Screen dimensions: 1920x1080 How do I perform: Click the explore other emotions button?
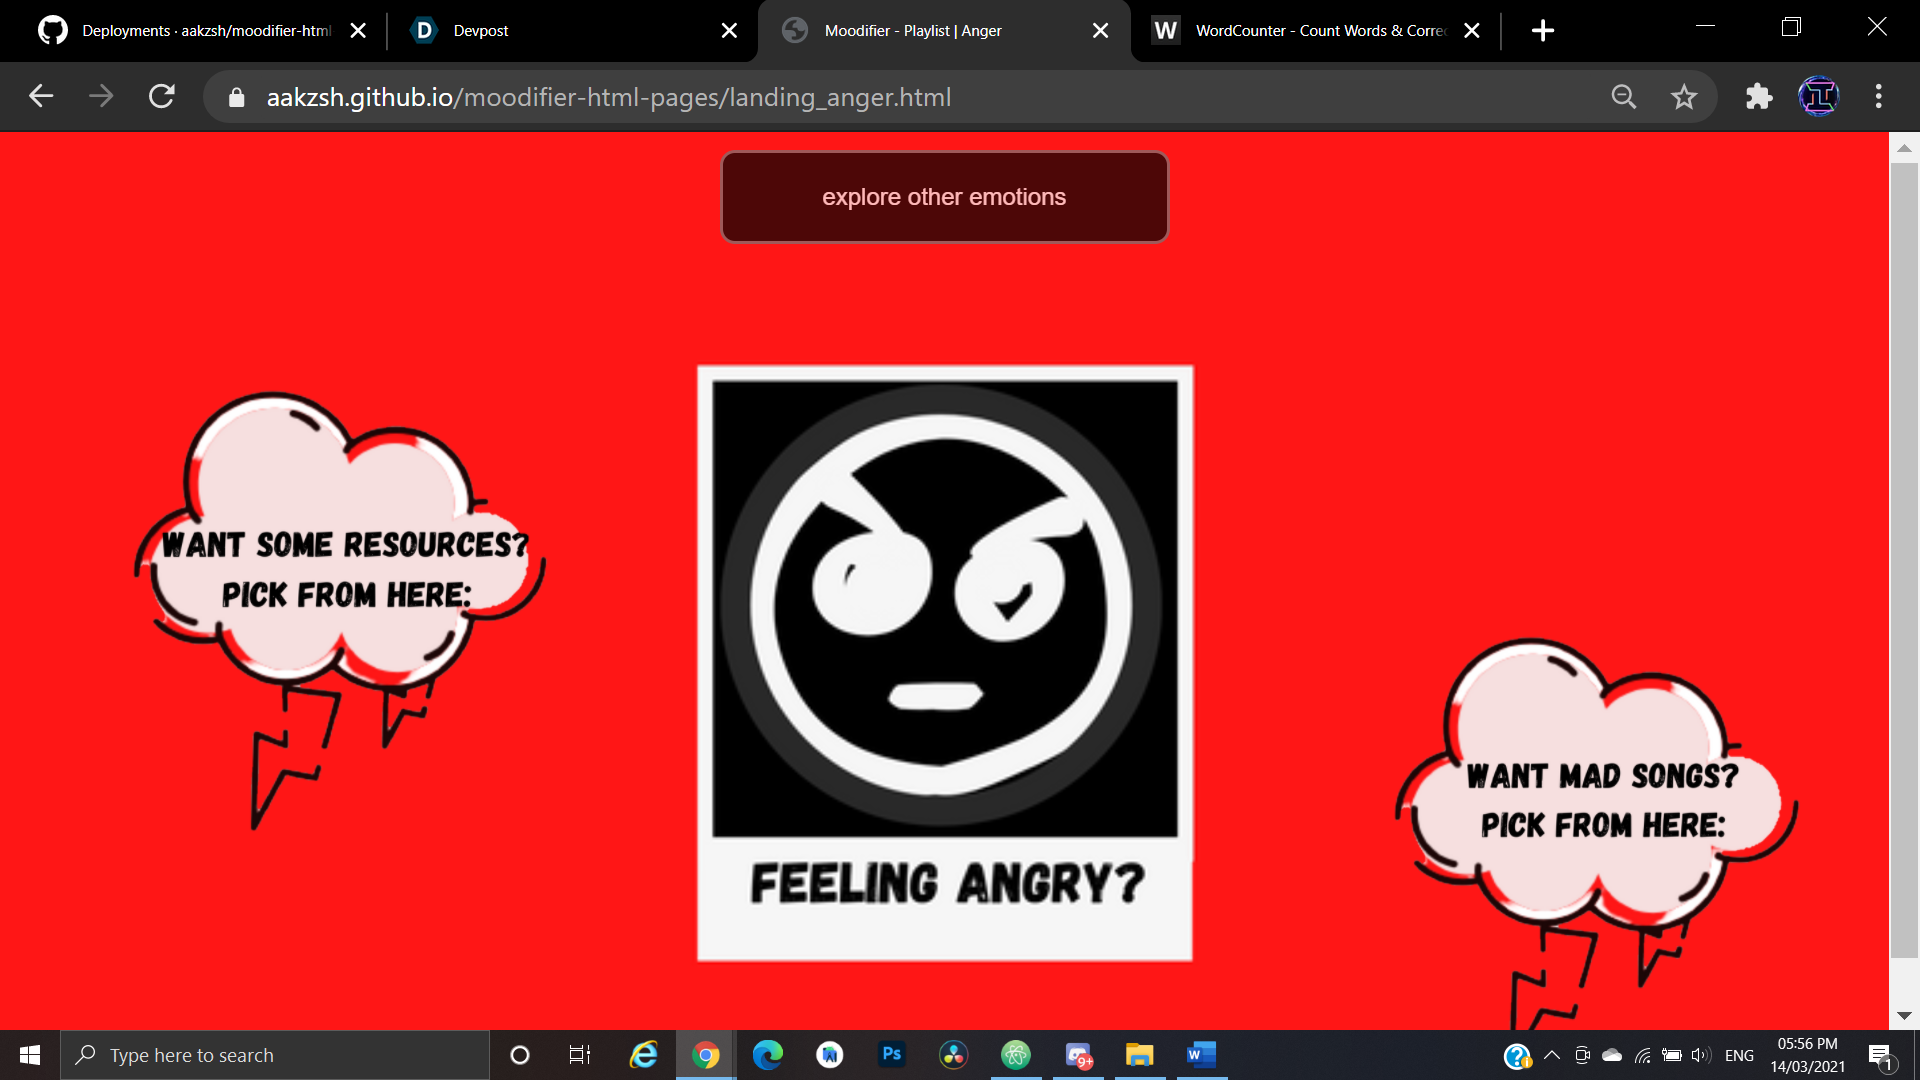(944, 197)
